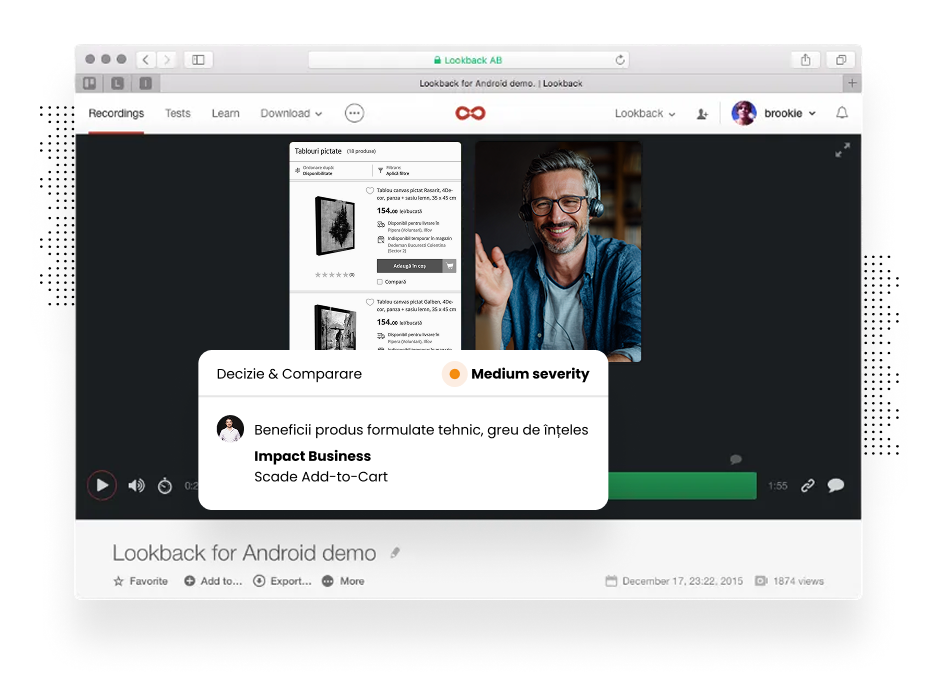Open the third pinned tab icon
939x680 pixels.
click(146, 83)
